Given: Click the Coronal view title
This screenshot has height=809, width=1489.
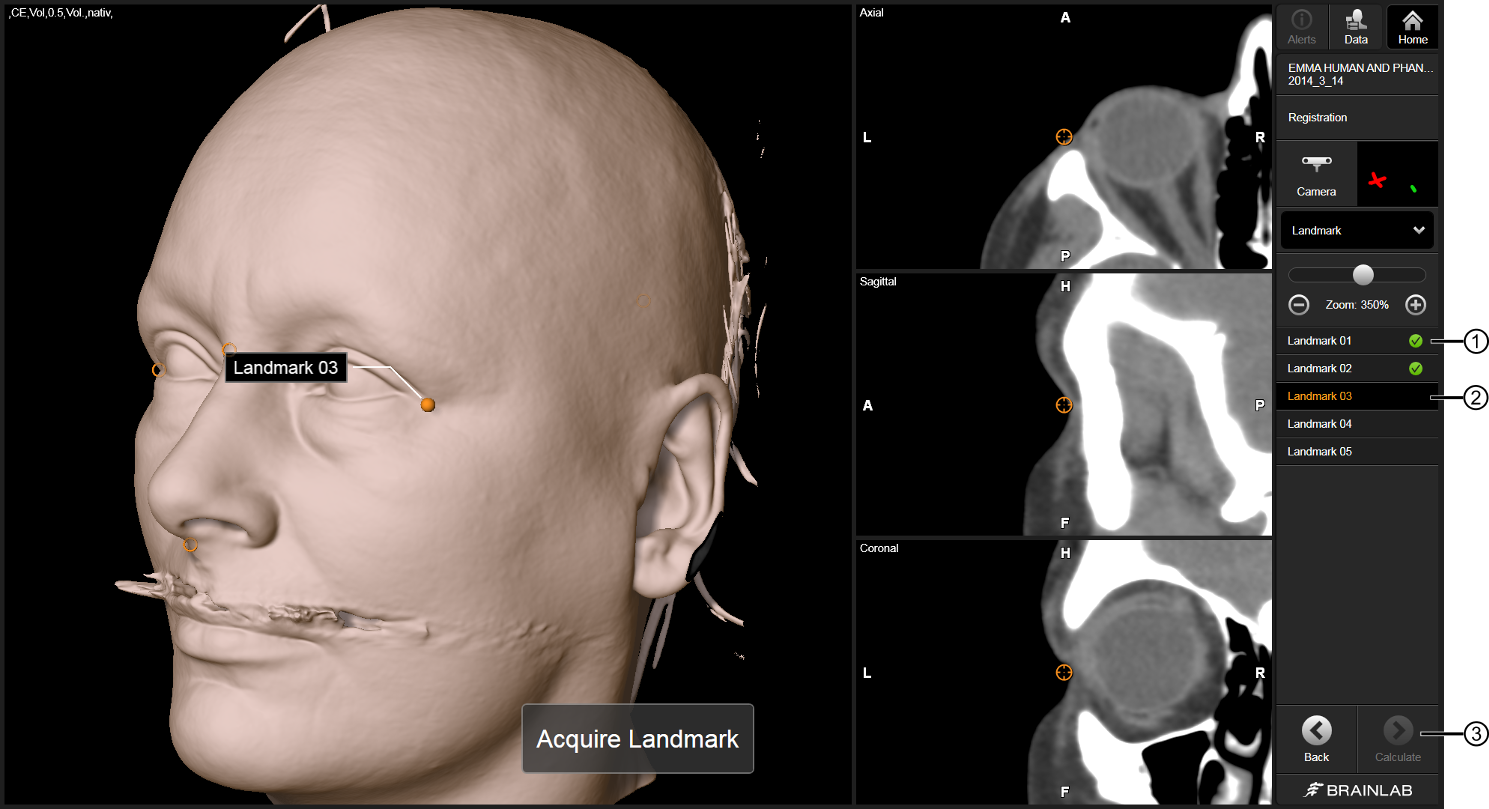Looking at the screenshot, I should tap(879, 548).
